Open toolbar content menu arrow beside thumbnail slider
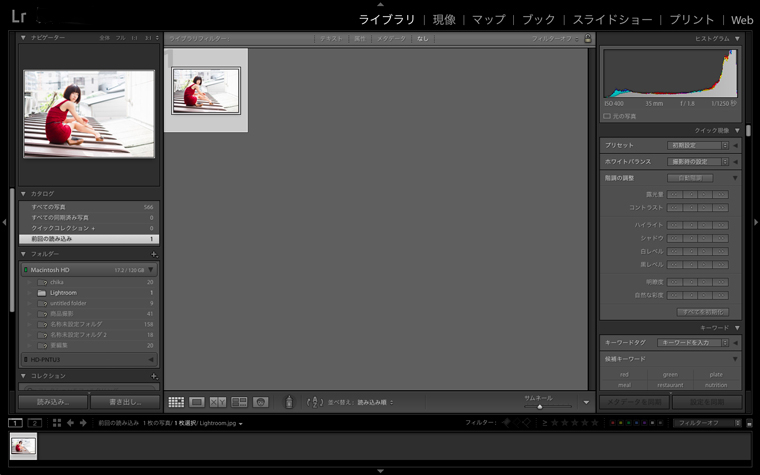Viewport: 760px width, 475px height. point(586,402)
